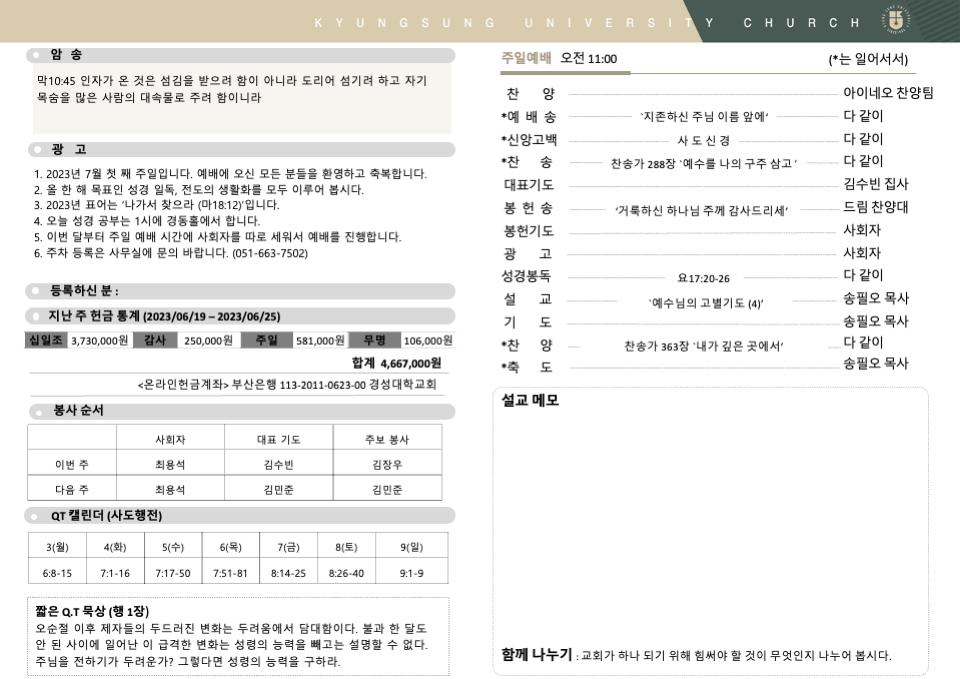The height and width of the screenshot is (679, 960).
Task: Click "드림 찬양대" in the 봉헌송 row
Action: pyautogui.click(x=876, y=207)
